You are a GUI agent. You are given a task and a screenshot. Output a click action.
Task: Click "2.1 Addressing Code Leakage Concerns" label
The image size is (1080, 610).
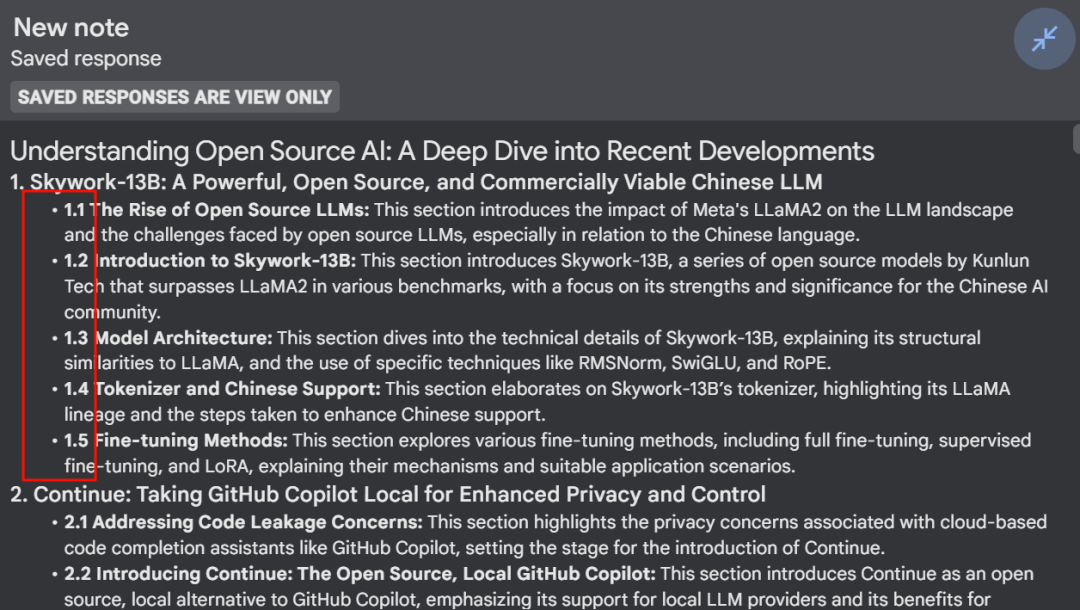coord(243,522)
